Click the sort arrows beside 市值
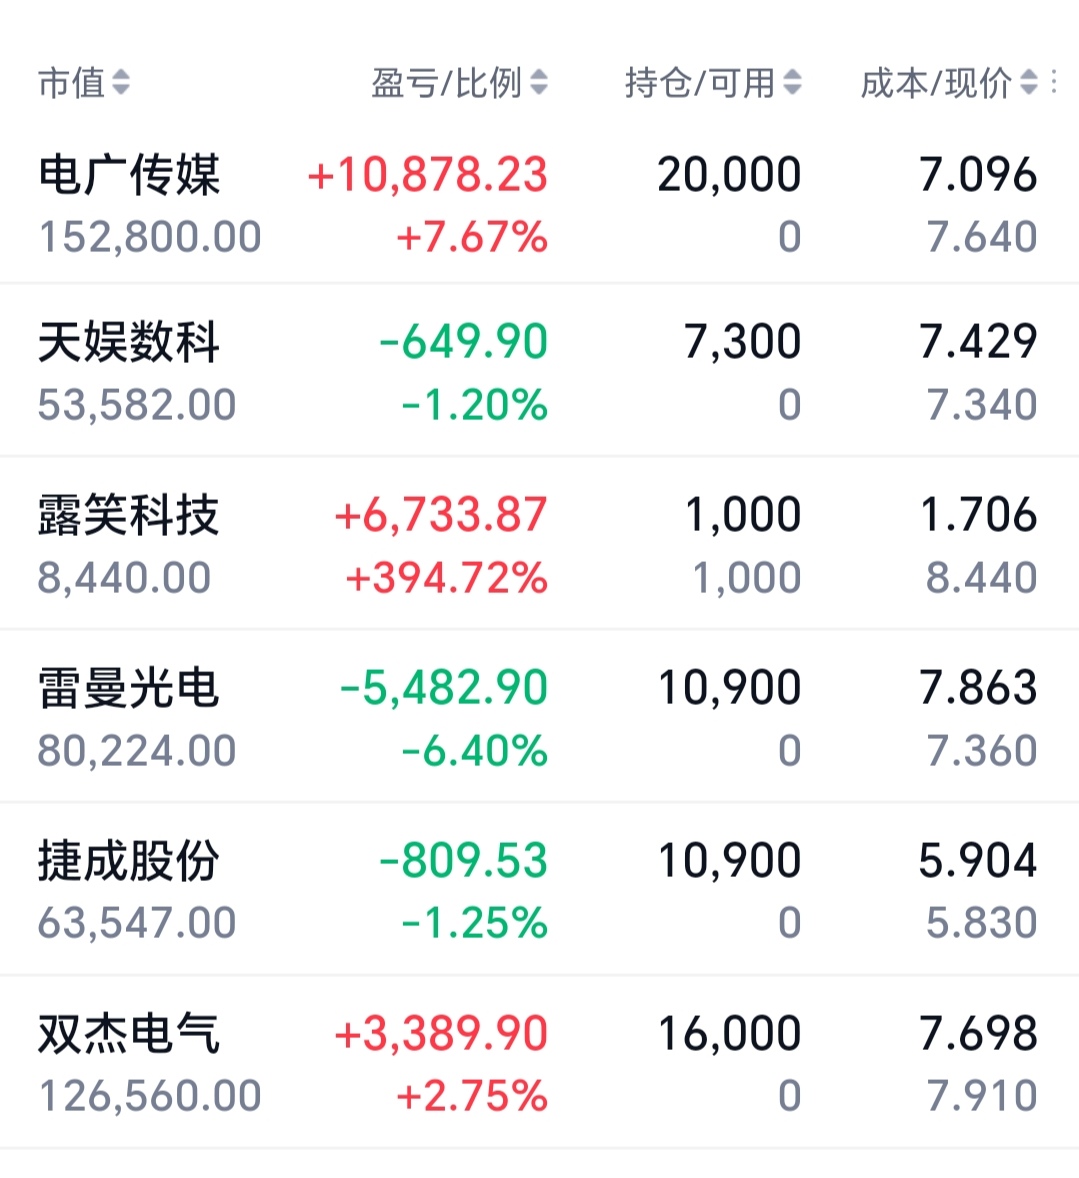 [x=121, y=82]
